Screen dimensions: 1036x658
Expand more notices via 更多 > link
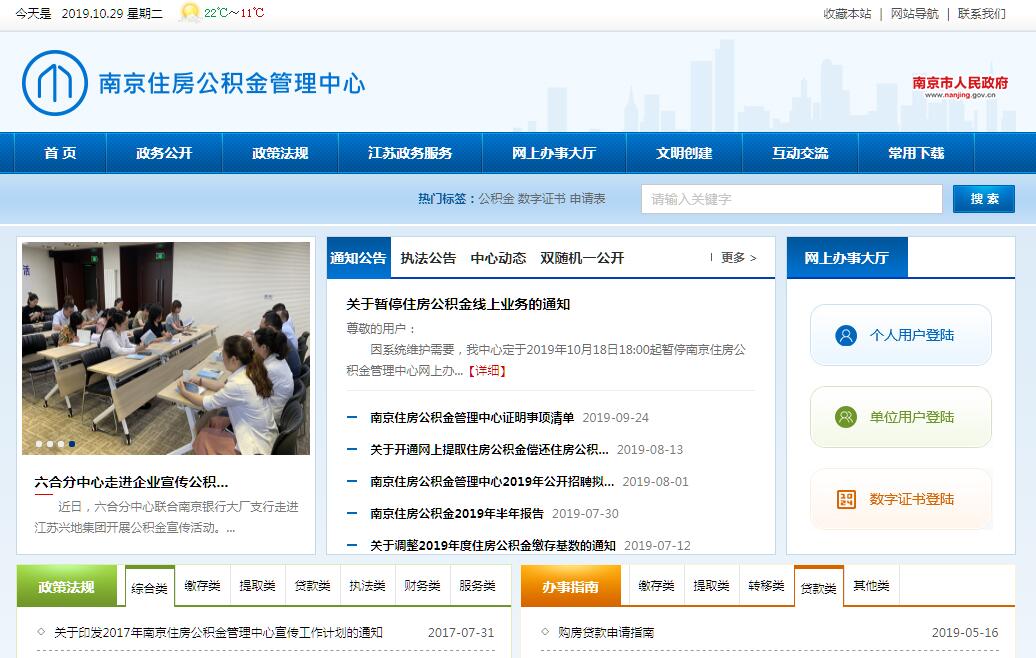pyautogui.click(x=738, y=258)
